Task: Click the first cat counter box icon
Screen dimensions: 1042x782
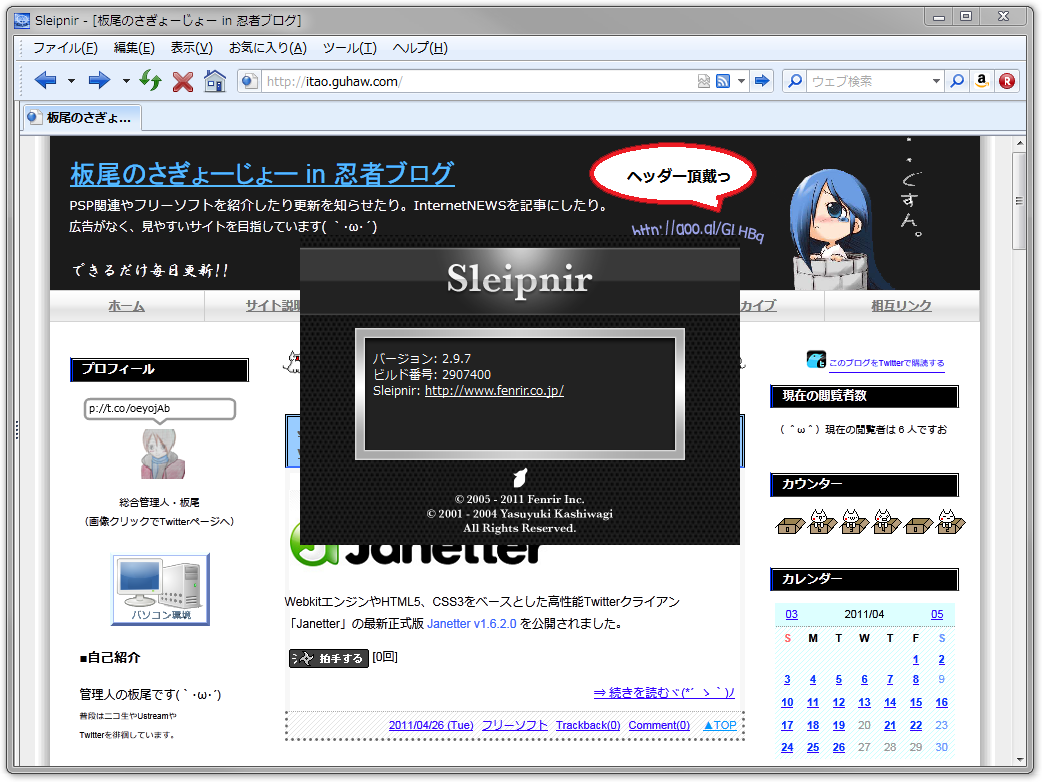Action: pyautogui.click(x=789, y=525)
